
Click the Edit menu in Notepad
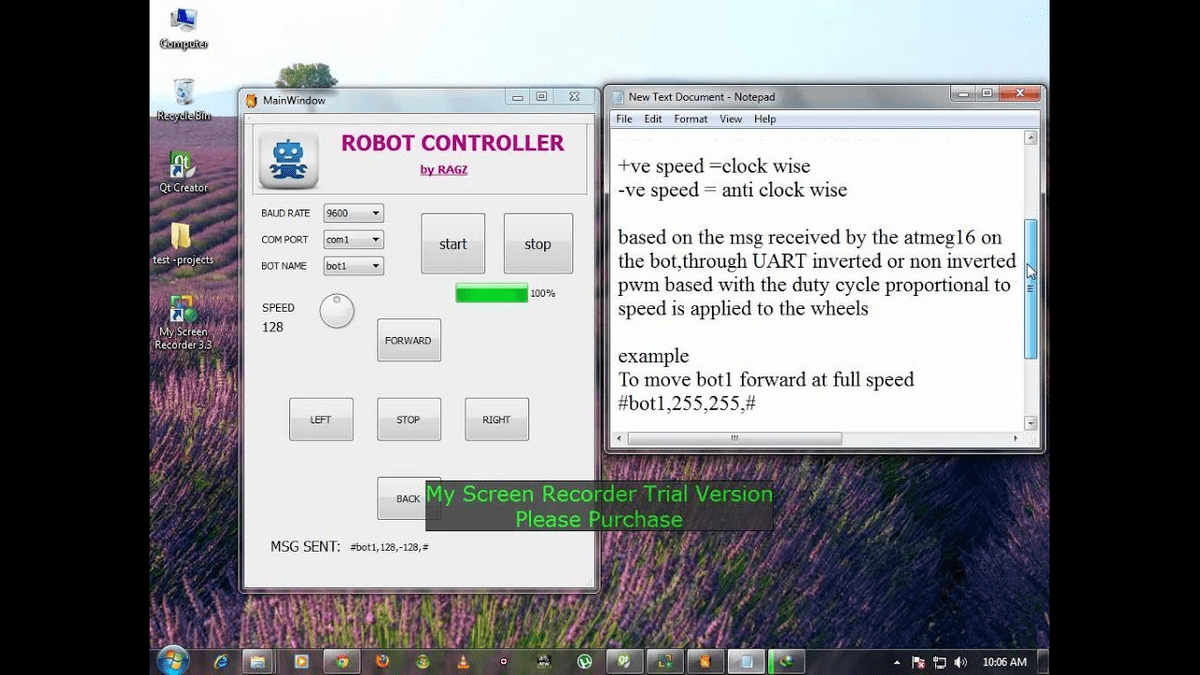[x=652, y=118]
